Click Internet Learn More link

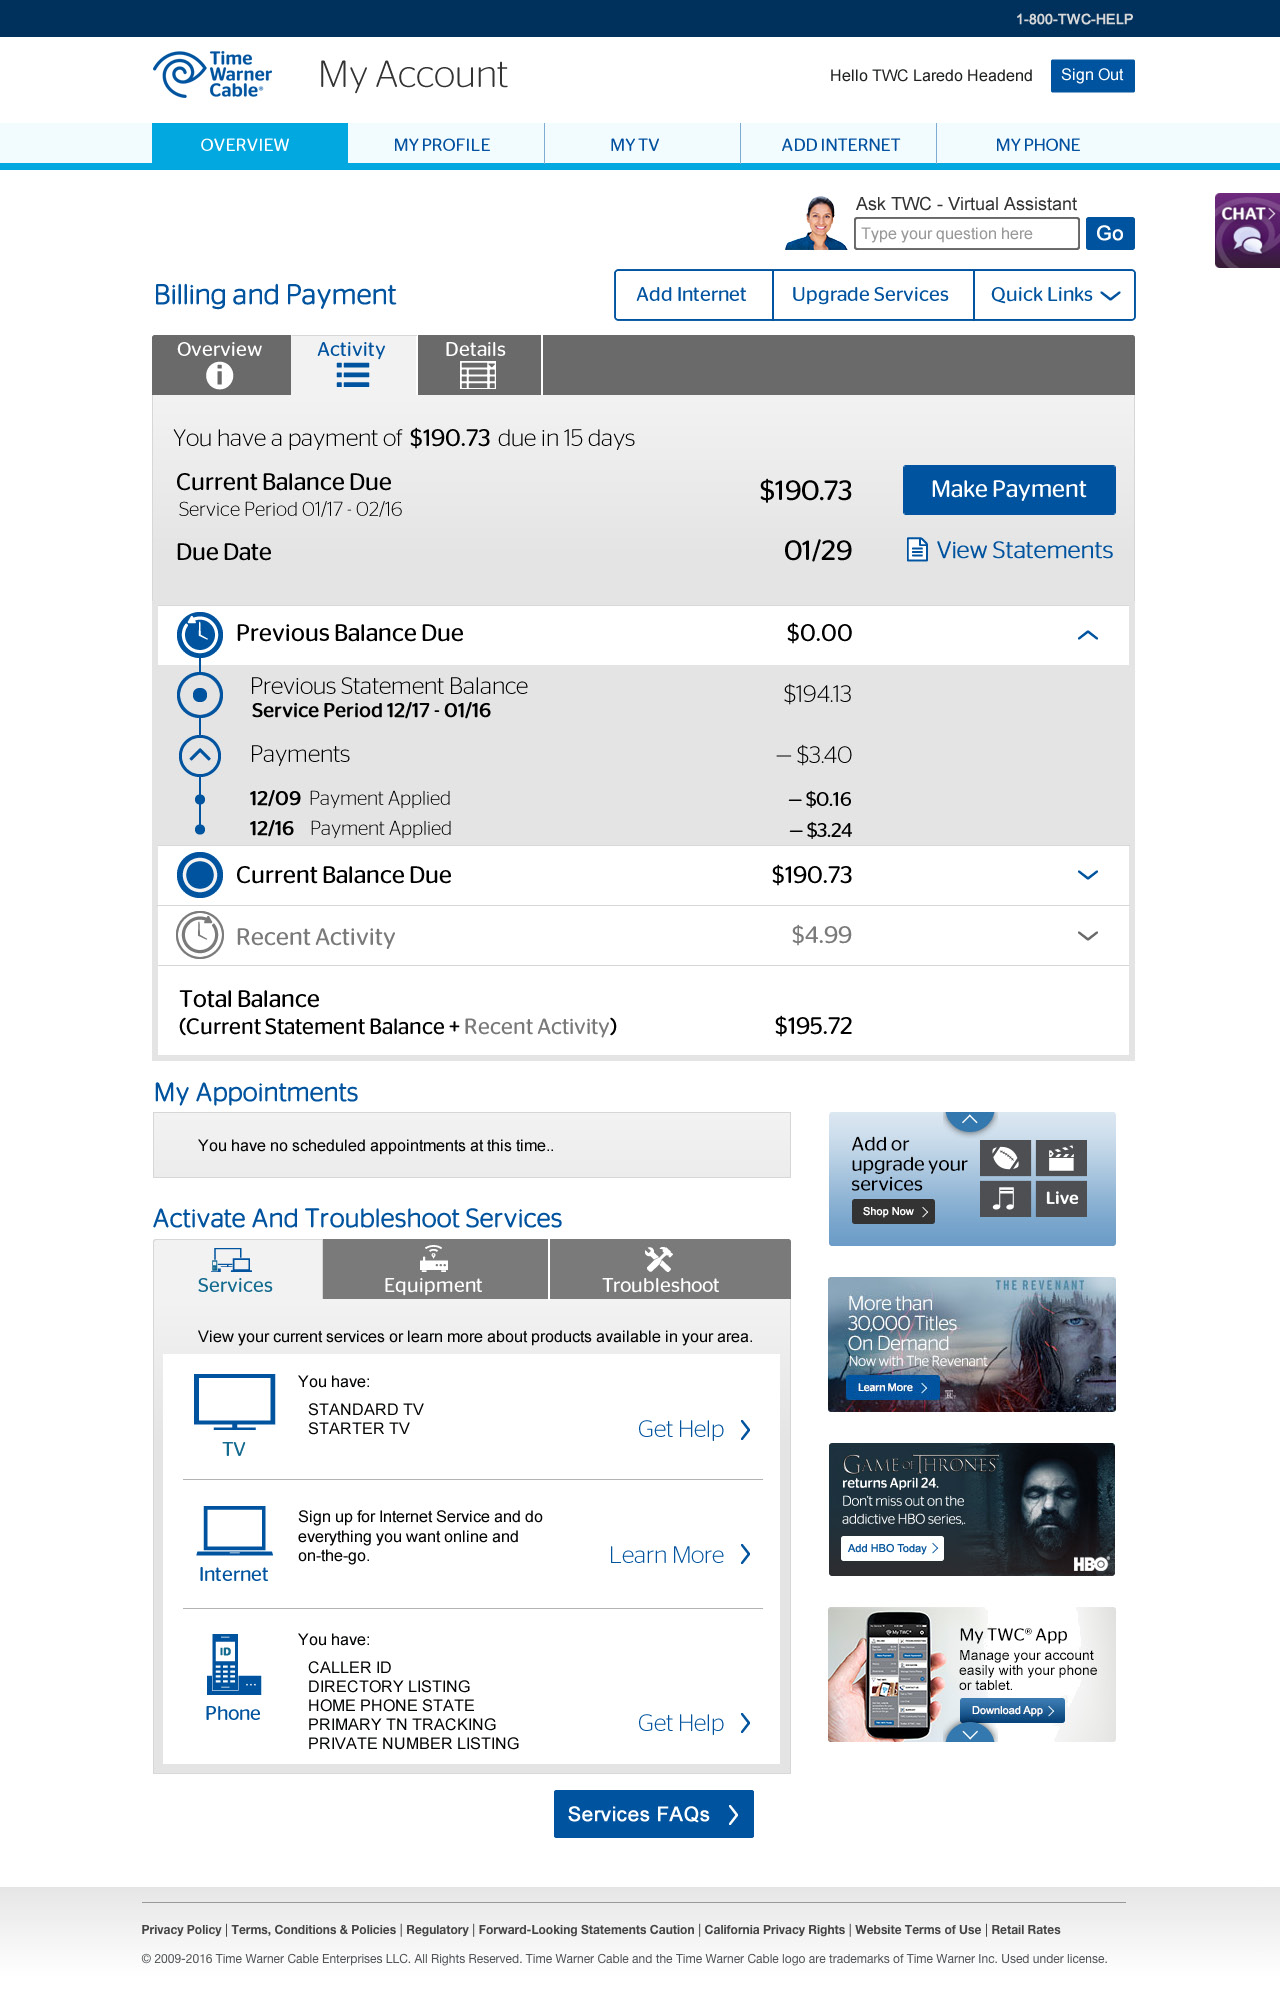[x=667, y=1555]
